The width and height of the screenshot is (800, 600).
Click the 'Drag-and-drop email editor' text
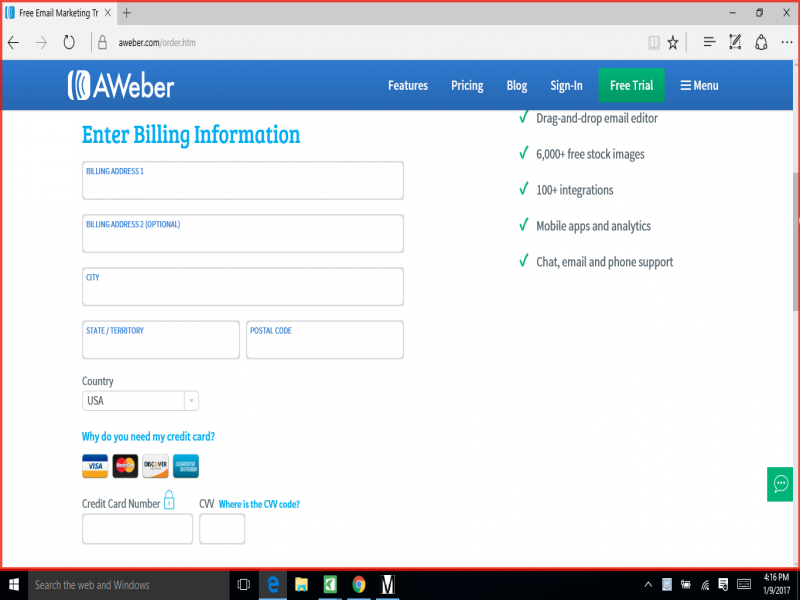596,118
